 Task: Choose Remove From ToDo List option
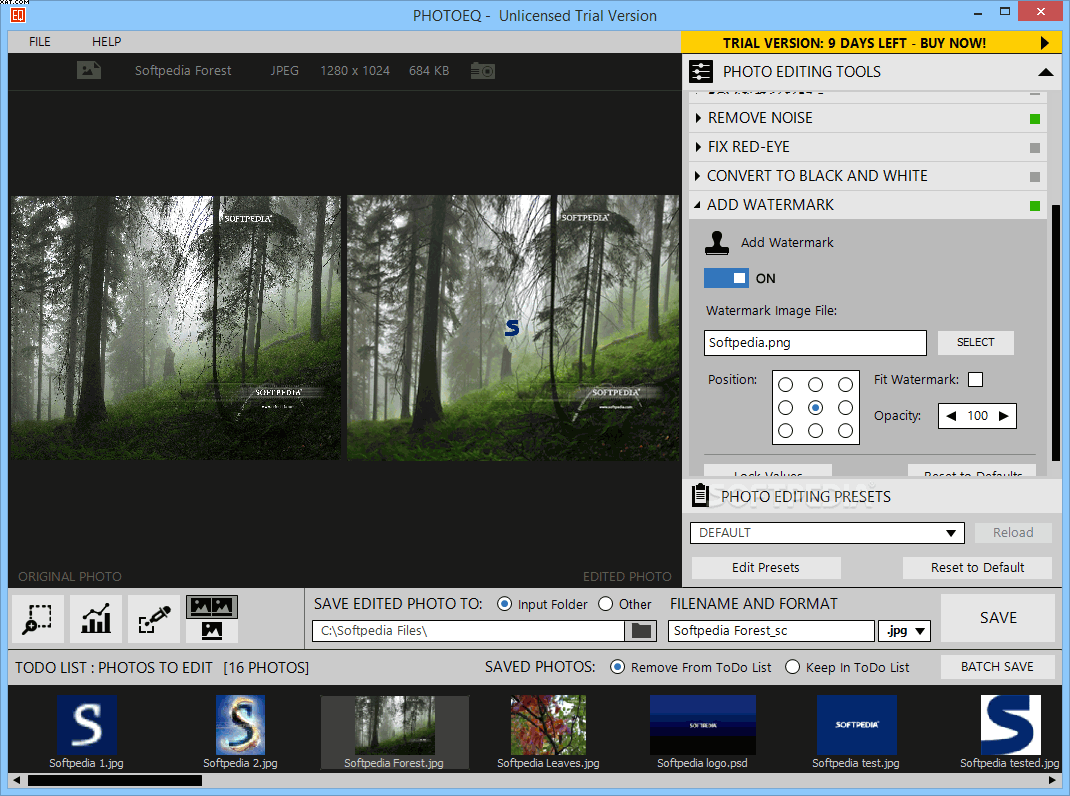617,667
